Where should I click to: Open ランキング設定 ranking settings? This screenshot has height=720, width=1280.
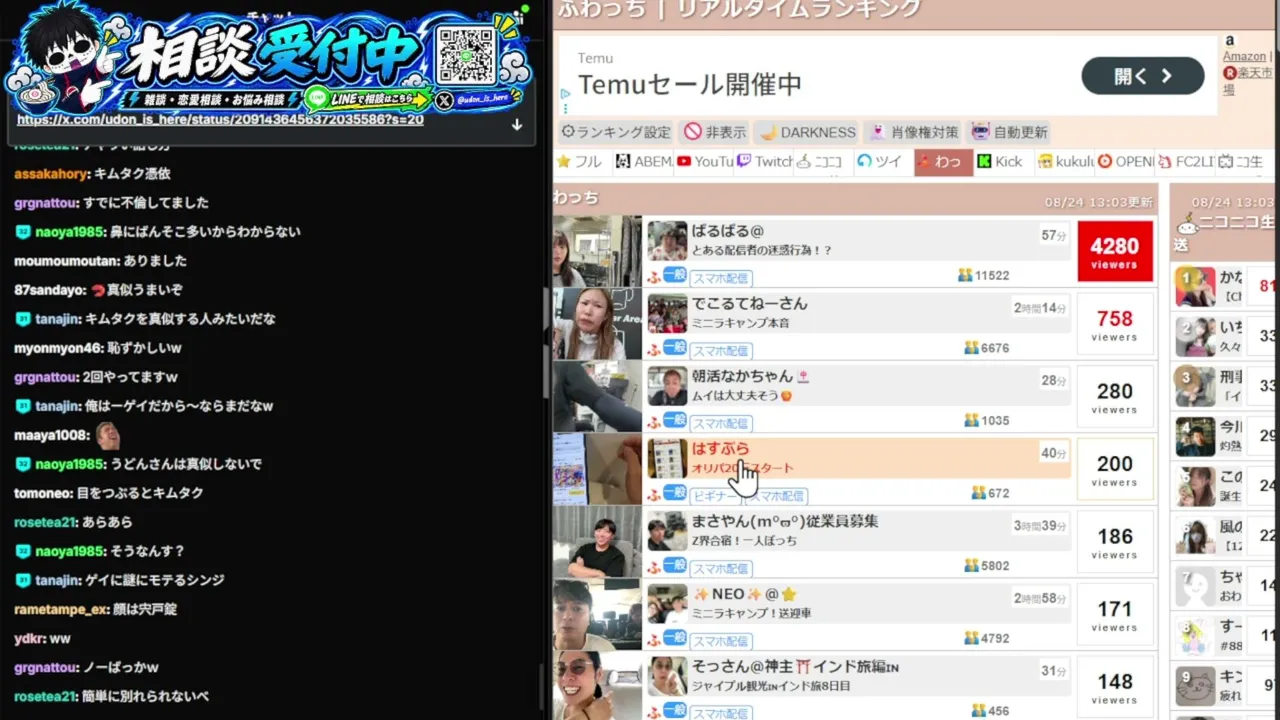point(616,132)
